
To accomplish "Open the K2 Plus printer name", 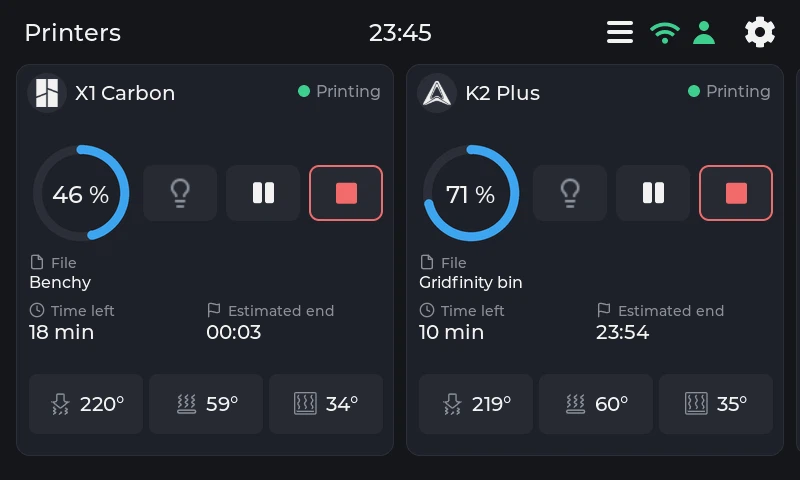I will click(503, 93).
